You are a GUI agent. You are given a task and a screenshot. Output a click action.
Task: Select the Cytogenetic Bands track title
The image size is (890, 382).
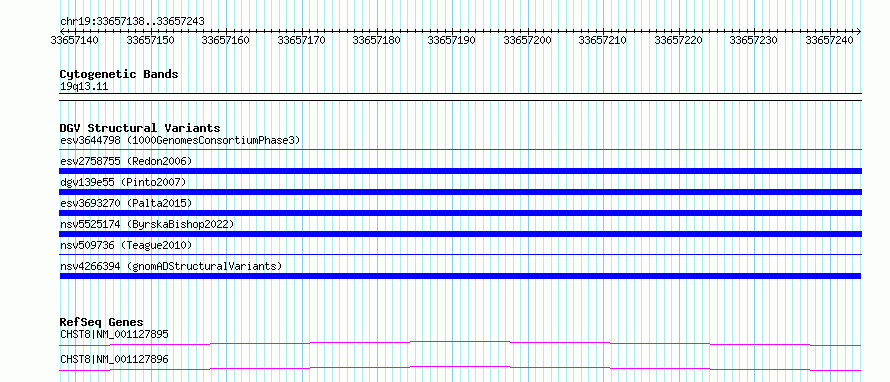pyautogui.click(x=119, y=74)
